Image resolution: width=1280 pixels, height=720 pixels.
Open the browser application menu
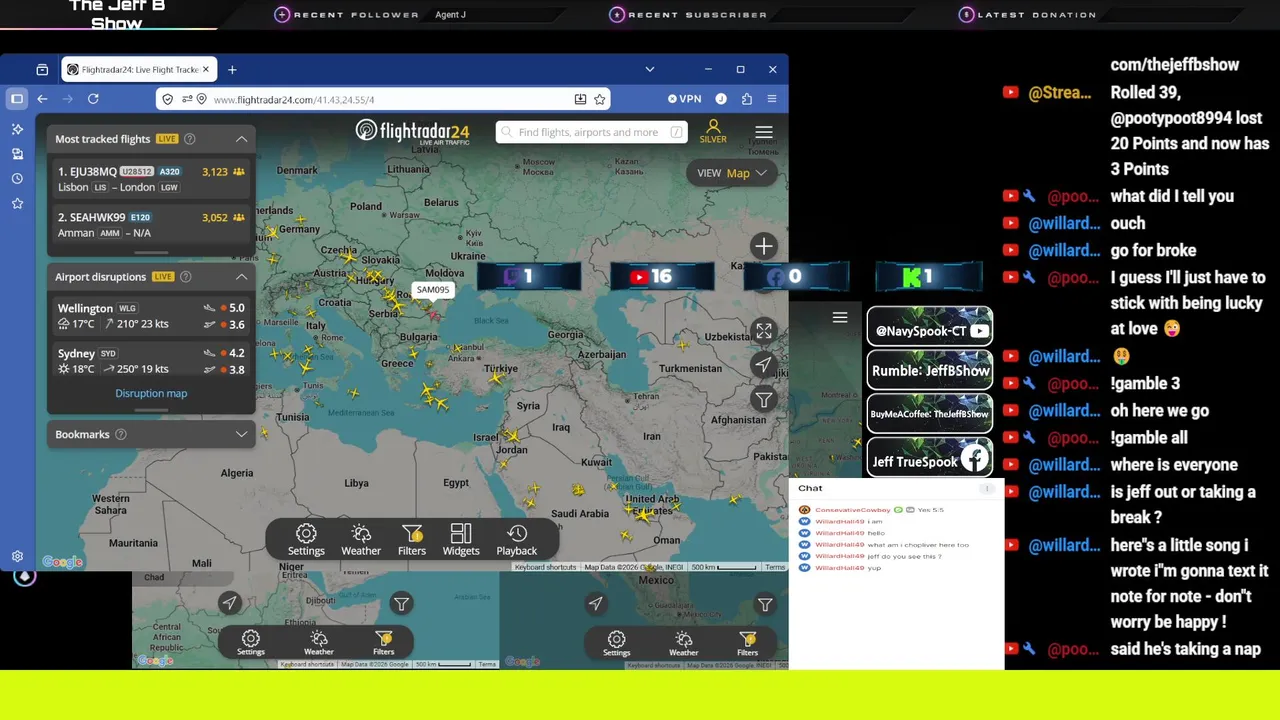click(772, 99)
